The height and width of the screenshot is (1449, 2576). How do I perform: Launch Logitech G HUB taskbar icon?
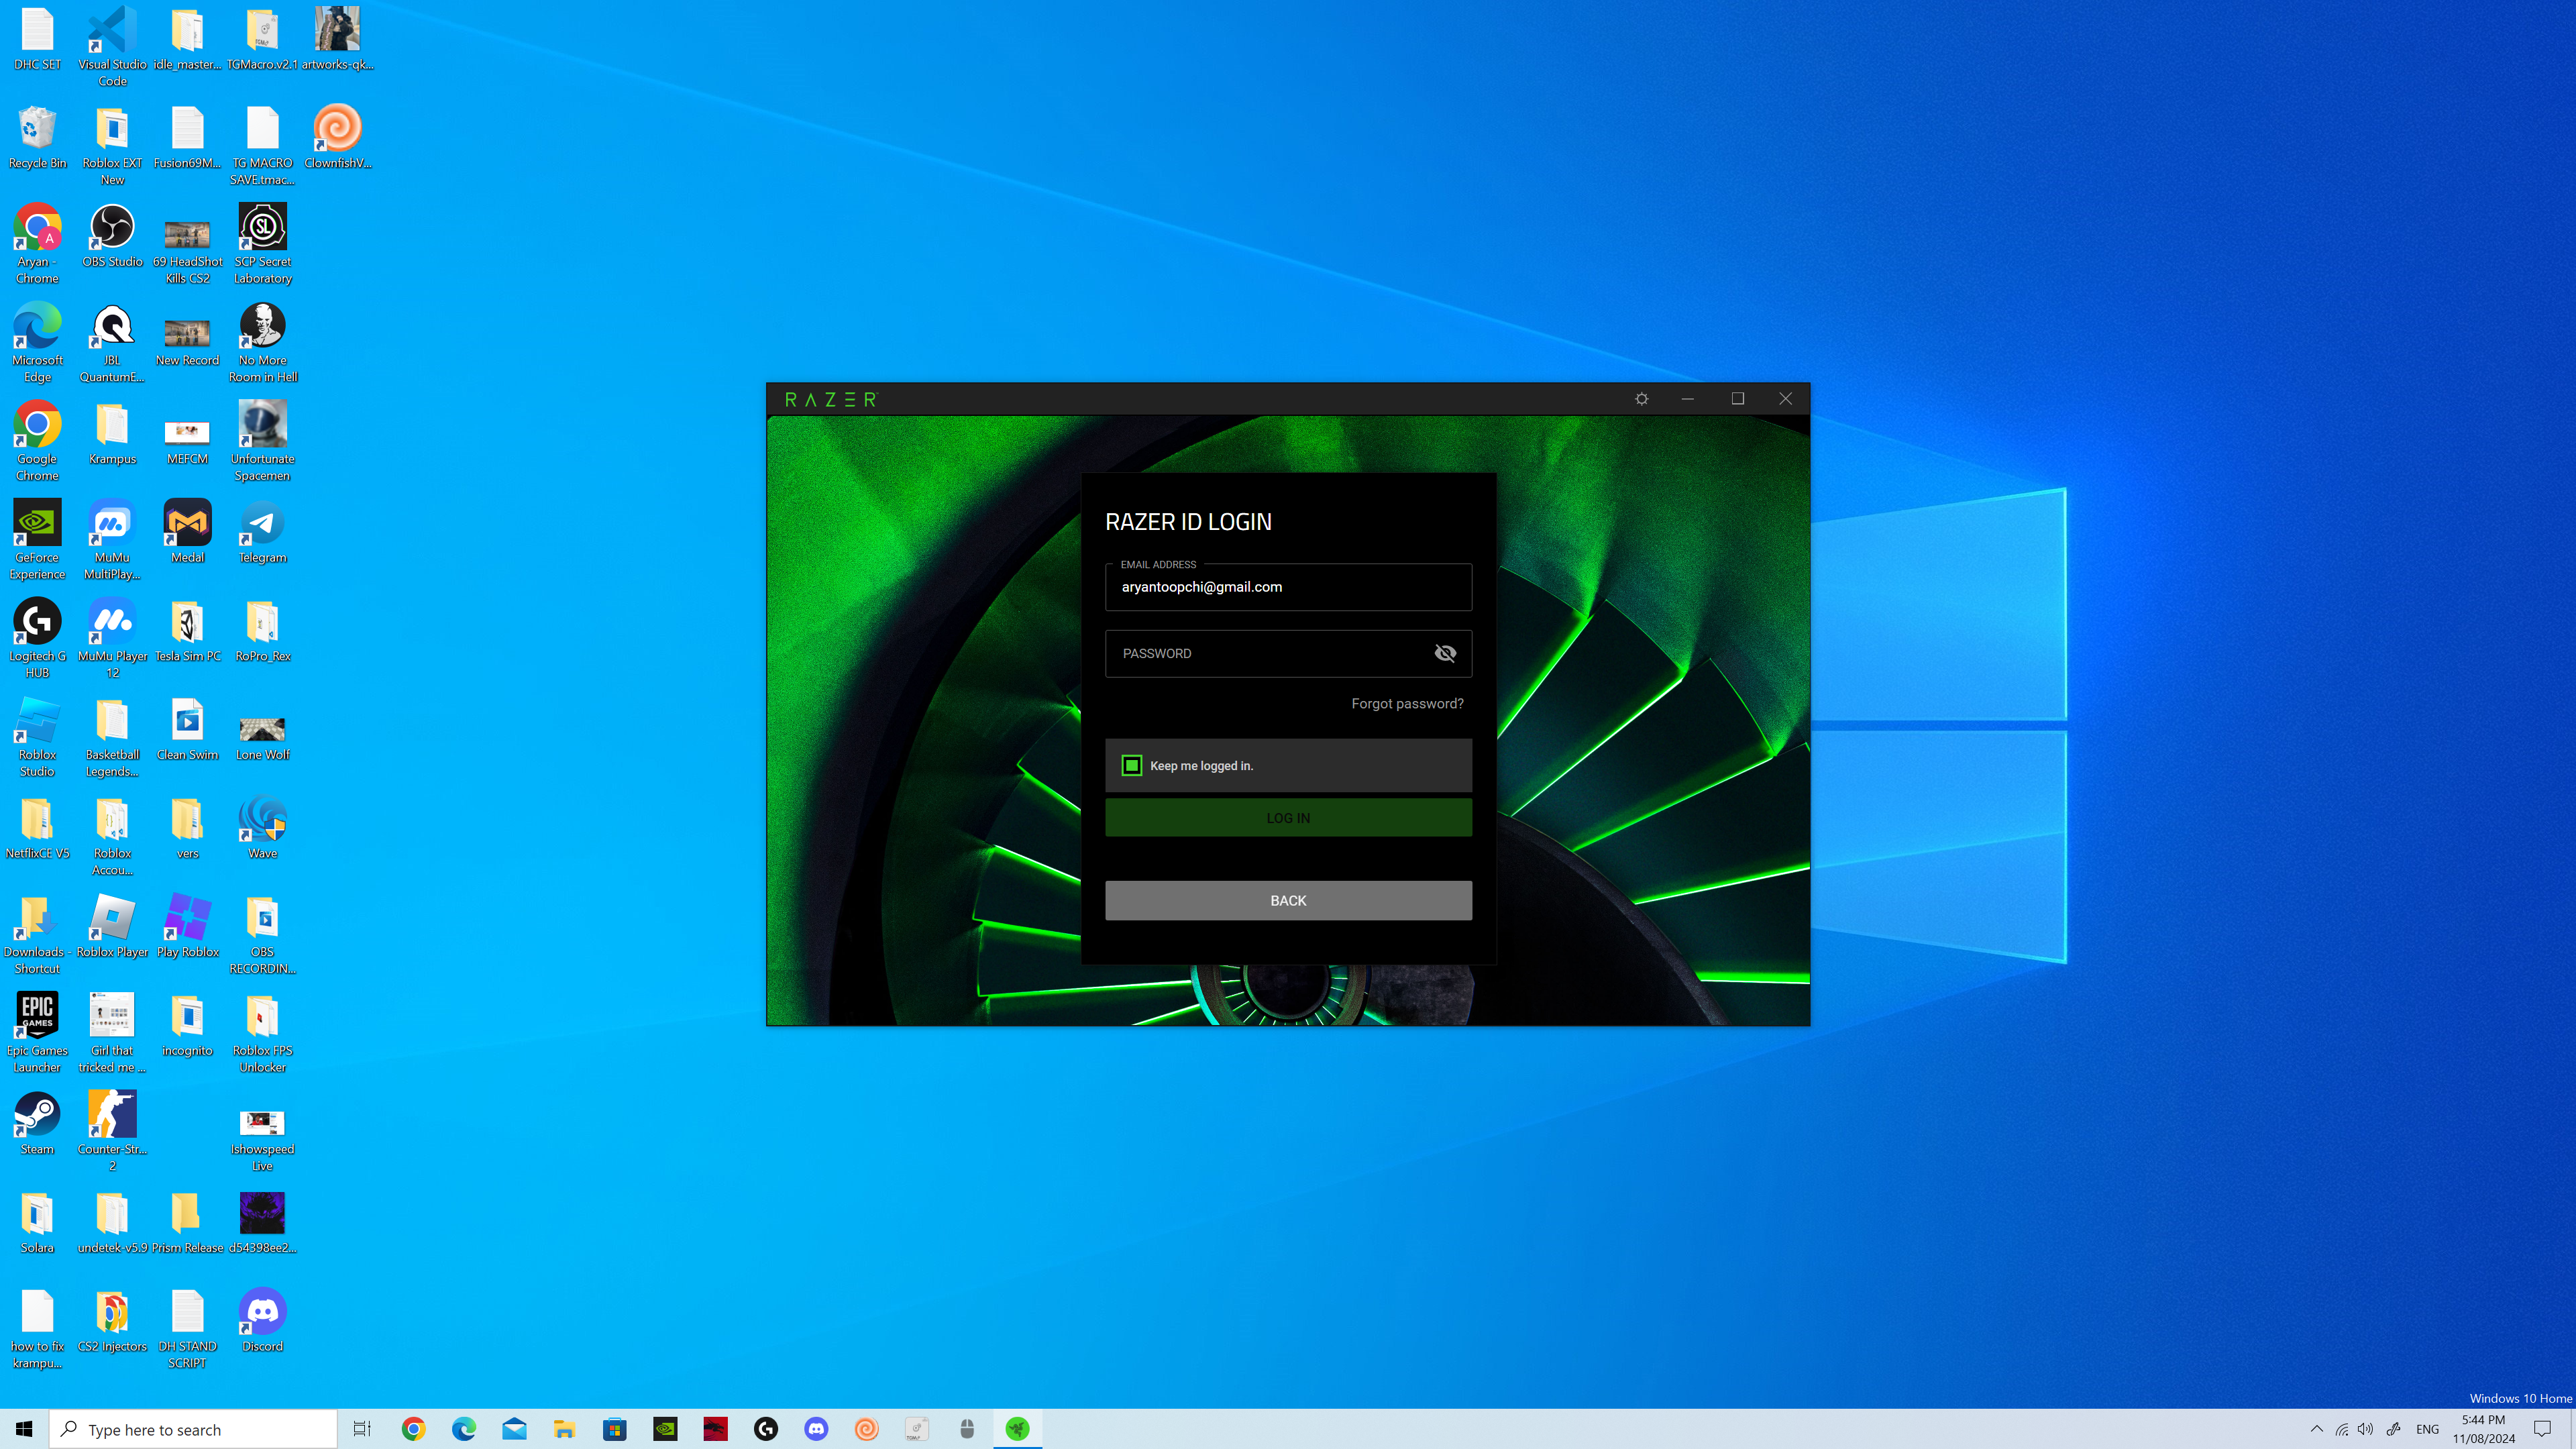point(766,1429)
